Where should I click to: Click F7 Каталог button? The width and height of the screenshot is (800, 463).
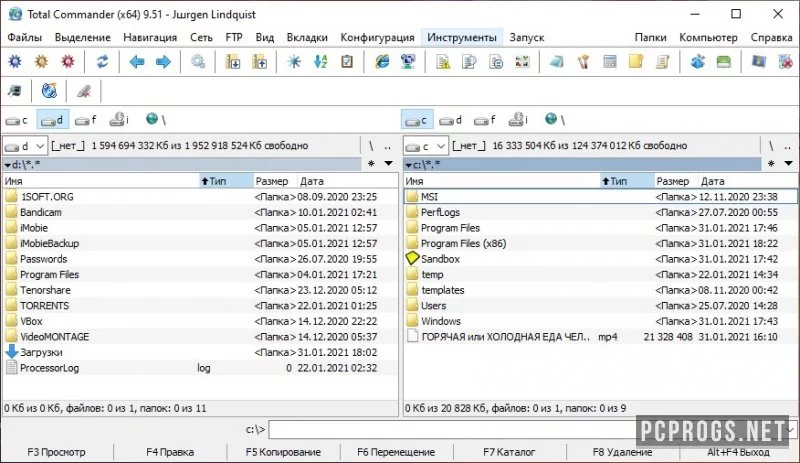(509, 452)
